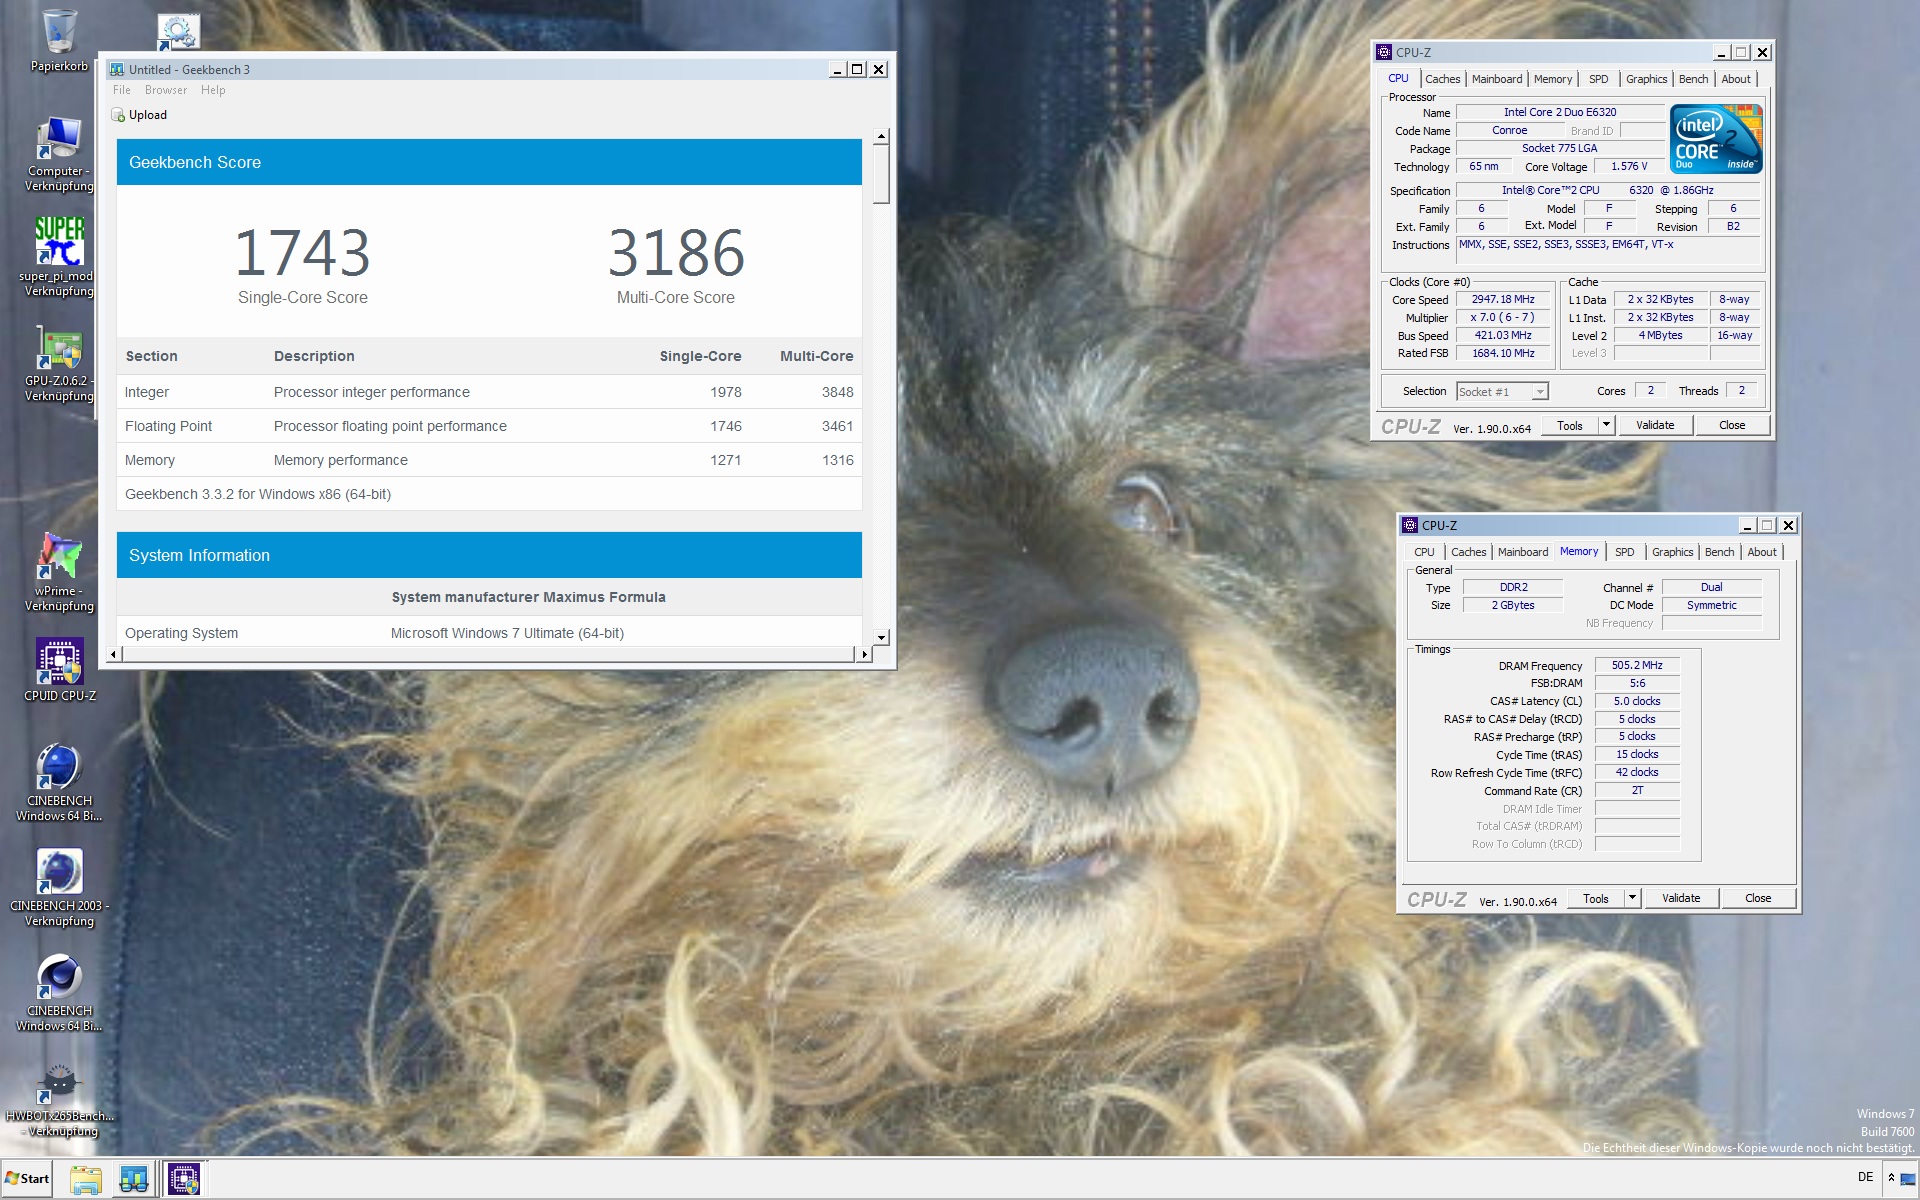Click the Memory performance row in Geekbench
The image size is (1920, 1200).
tap(489, 460)
